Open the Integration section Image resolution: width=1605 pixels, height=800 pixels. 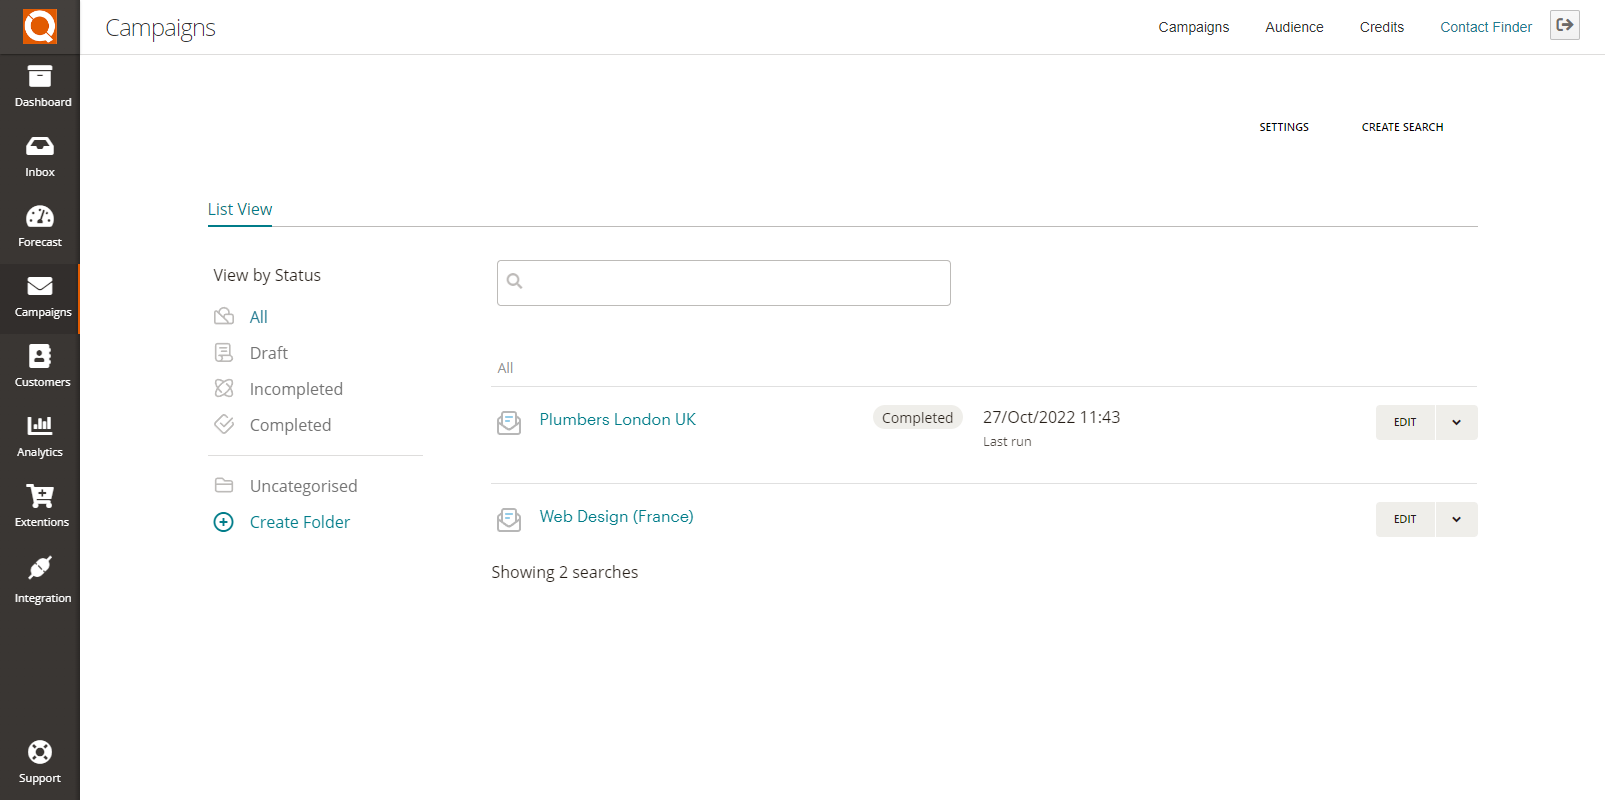[x=40, y=580]
